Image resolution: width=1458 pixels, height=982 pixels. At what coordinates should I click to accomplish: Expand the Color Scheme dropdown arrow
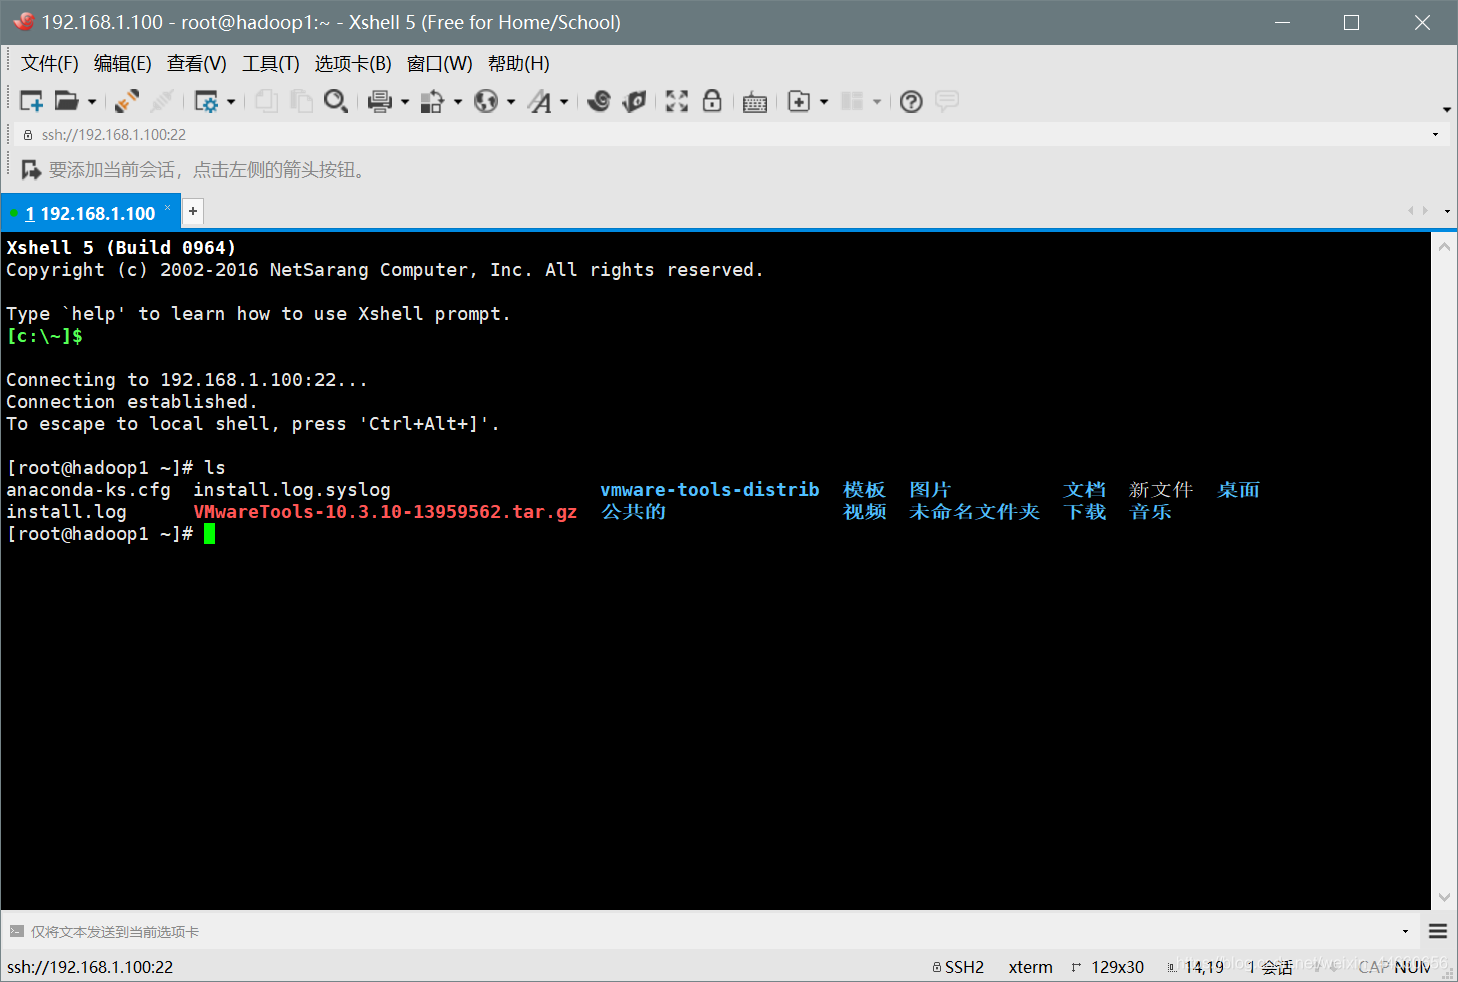click(x=458, y=102)
